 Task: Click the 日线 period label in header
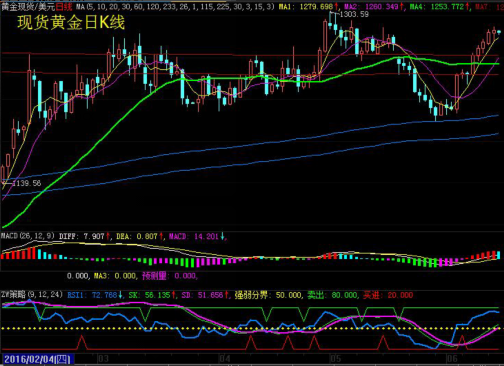(x=64, y=6)
